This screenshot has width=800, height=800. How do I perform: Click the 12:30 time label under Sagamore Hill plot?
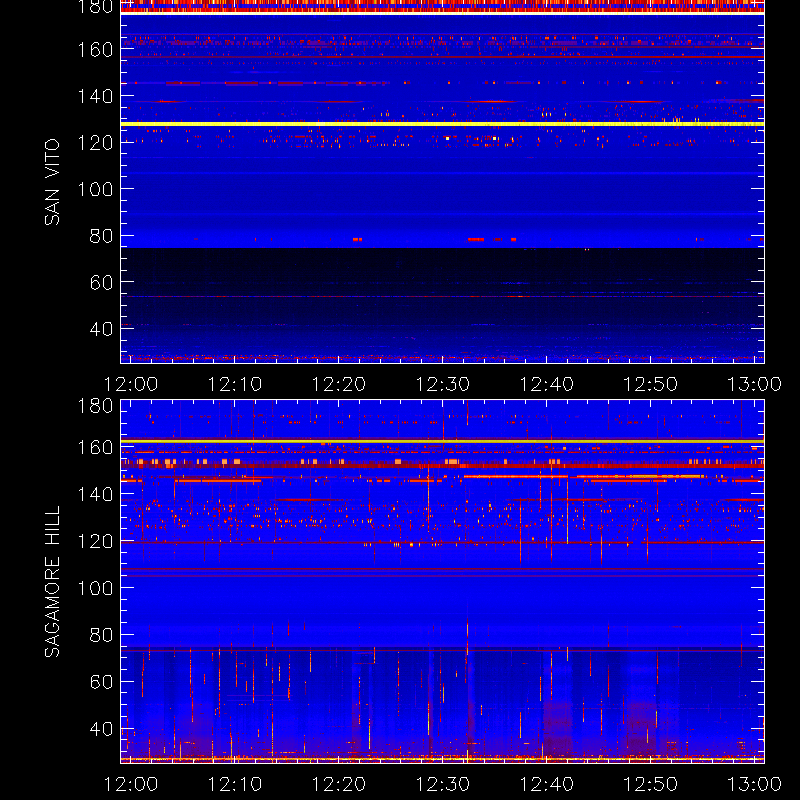coord(443,784)
